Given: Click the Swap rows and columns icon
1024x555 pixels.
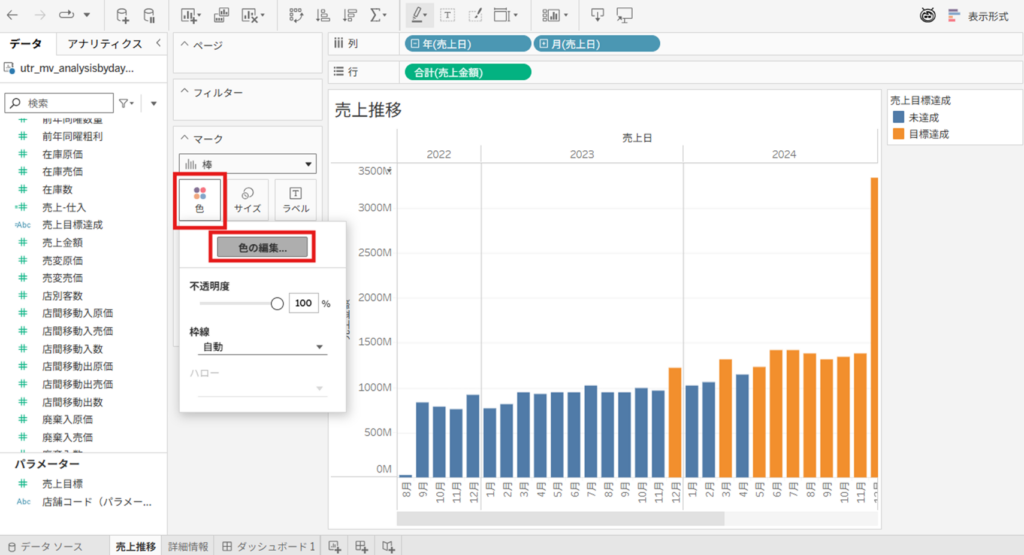Looking at the screenshot, I should point(296,15).
